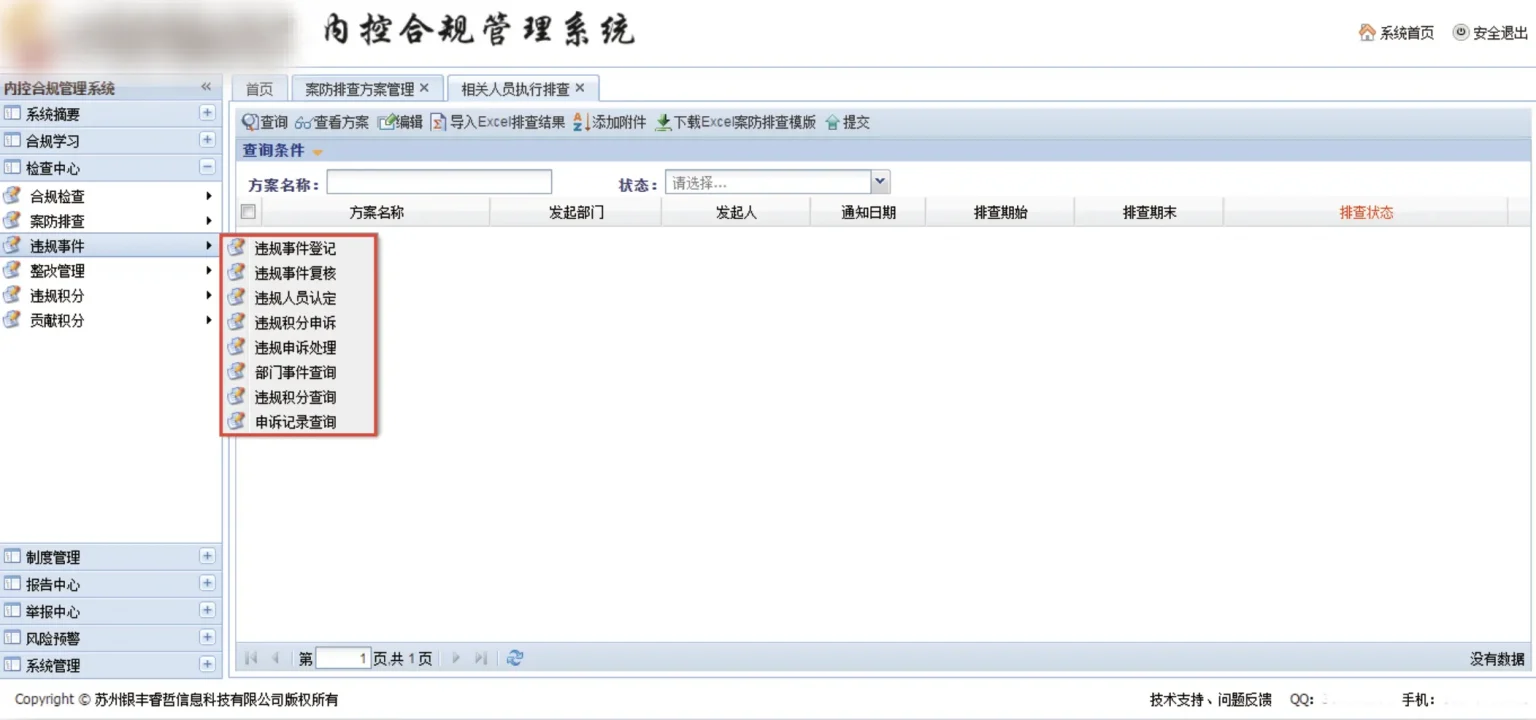The height and width of the screenshot is (720, 1536).
Task: Close the 相关人员执行排查 tab
Action: click(580, 88)
